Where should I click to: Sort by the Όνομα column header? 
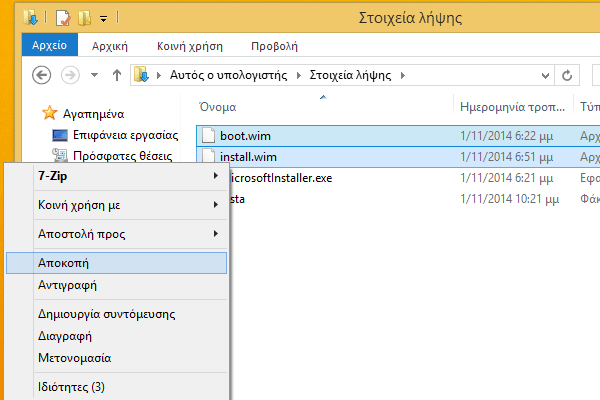pyautogui.click(x=217, y=107)
